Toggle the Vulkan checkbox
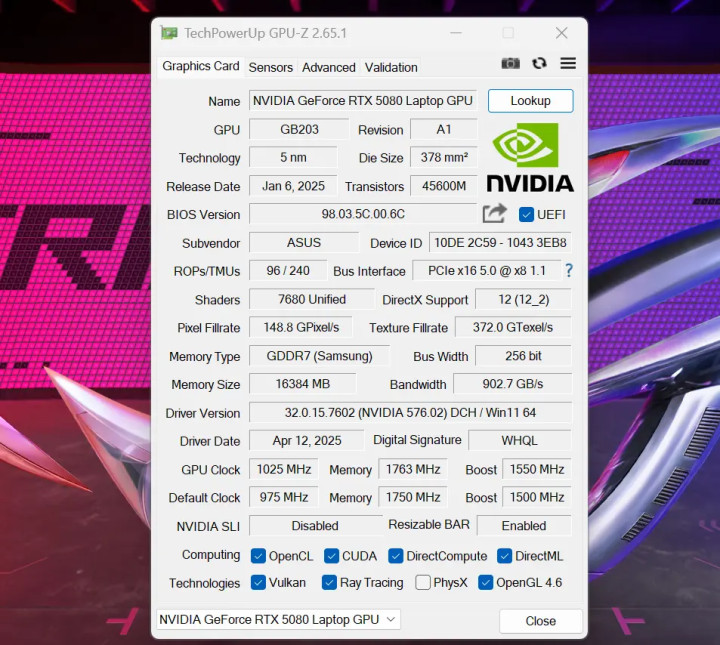 [258, 583]
